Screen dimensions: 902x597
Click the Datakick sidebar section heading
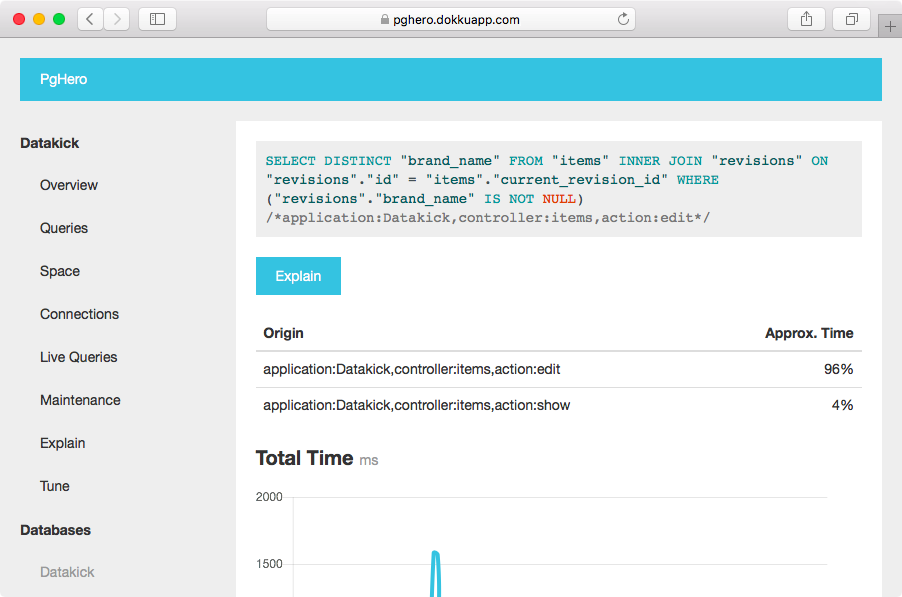[x=49, y=143]
